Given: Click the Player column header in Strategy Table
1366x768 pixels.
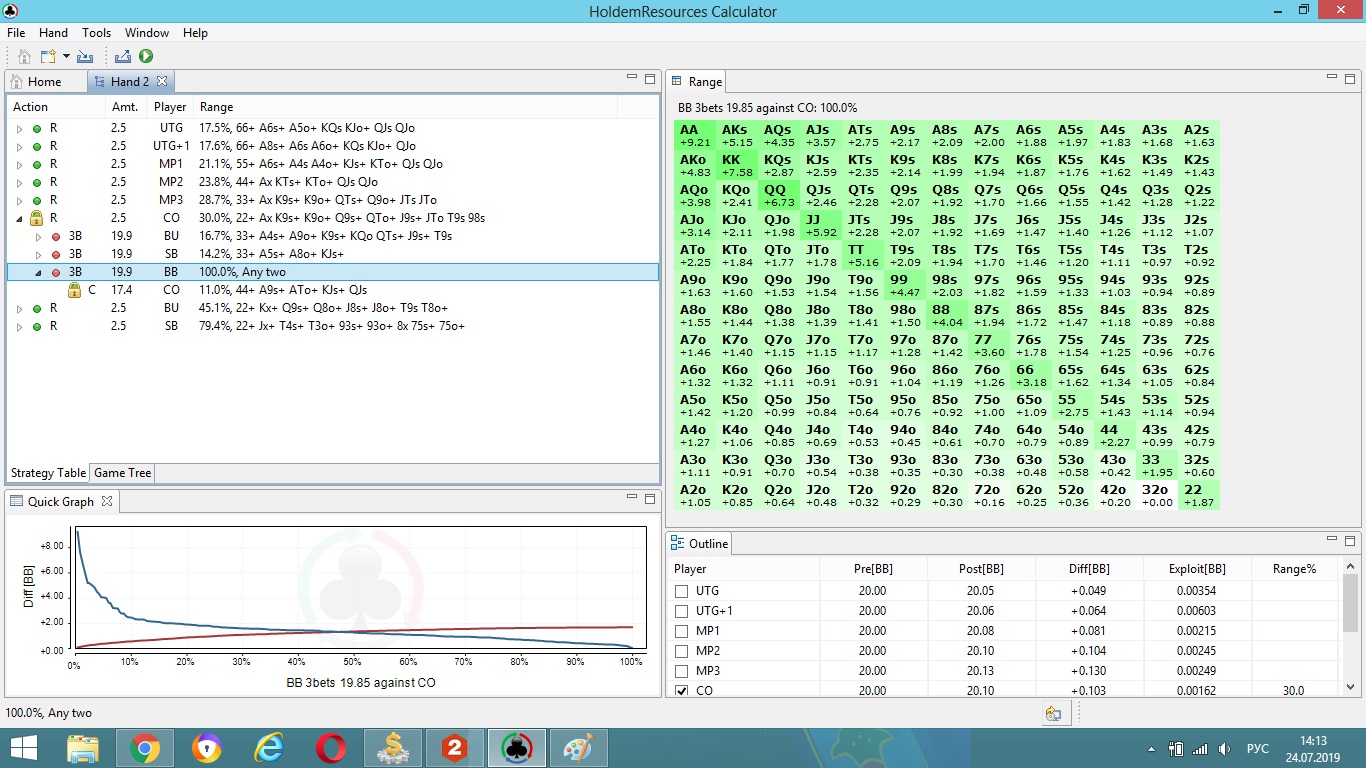Looking at the screenshot, I should pos(170,107).
